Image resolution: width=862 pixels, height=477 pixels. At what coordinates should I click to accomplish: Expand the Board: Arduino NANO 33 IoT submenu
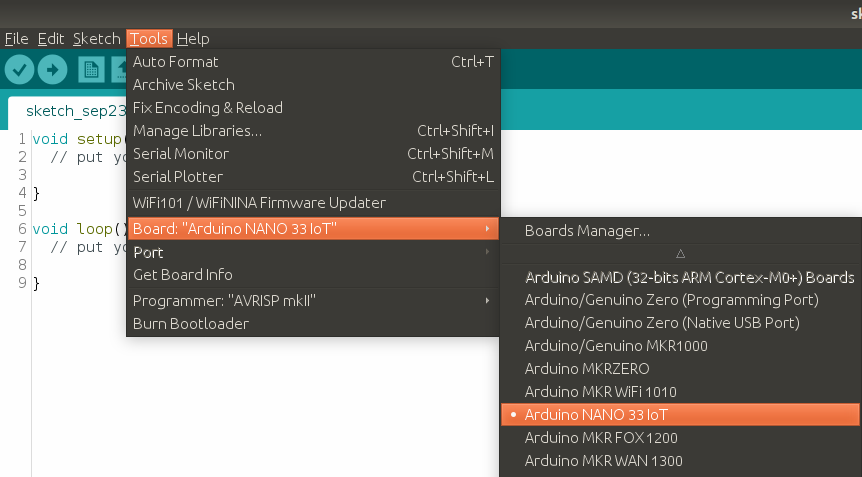pyautogui.click(x=313, y=229)
